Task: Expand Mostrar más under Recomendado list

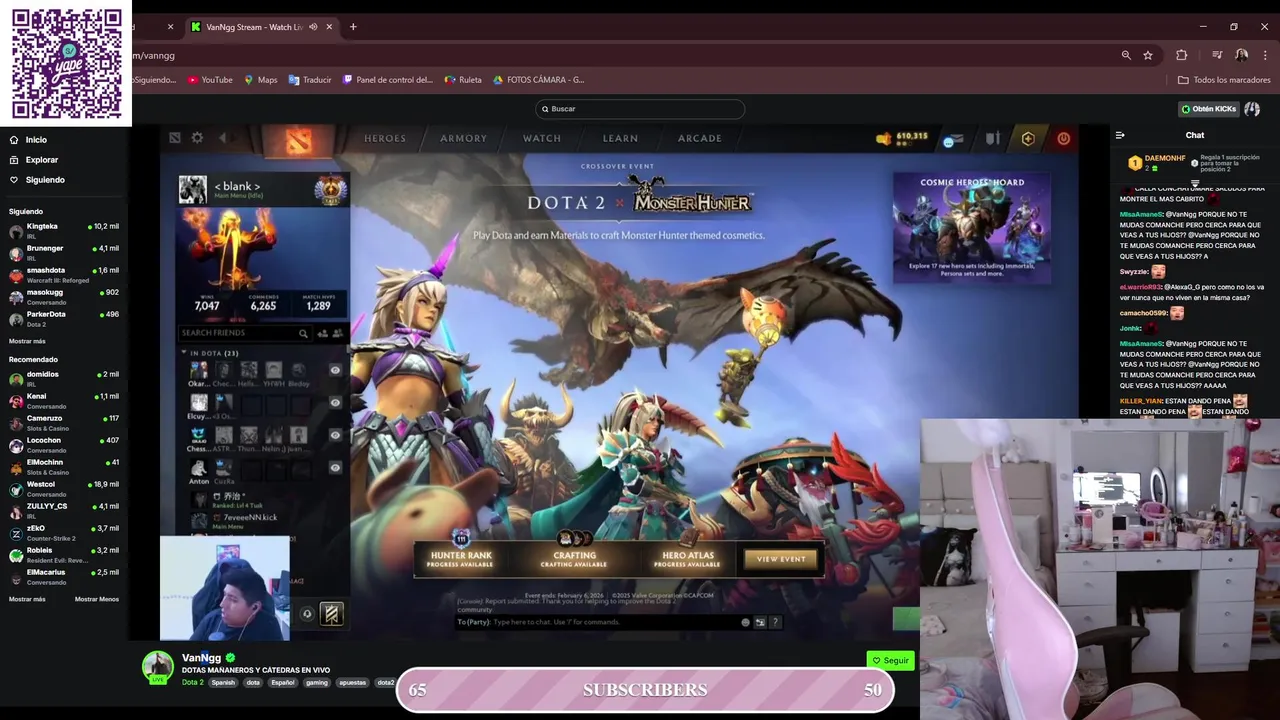Action: (x=27, y=599)
